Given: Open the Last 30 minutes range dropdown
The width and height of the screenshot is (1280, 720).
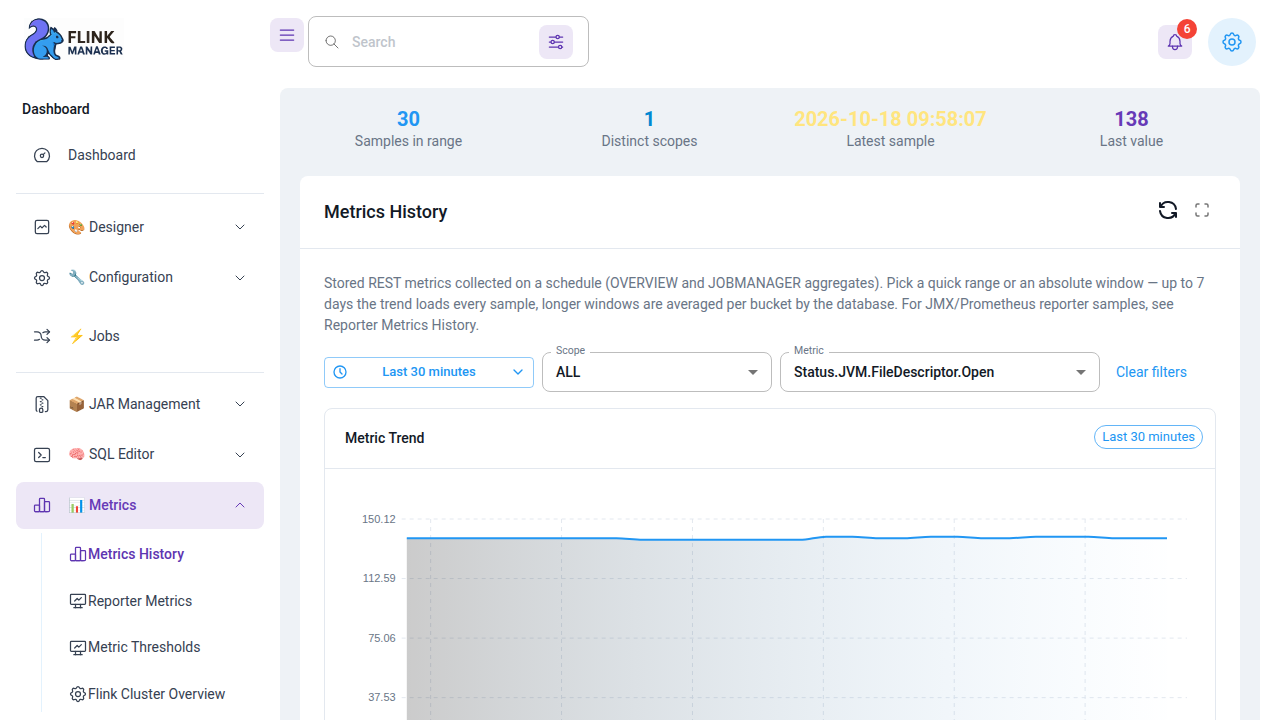Looking at the screenshot, I should (x=429, y=372).
